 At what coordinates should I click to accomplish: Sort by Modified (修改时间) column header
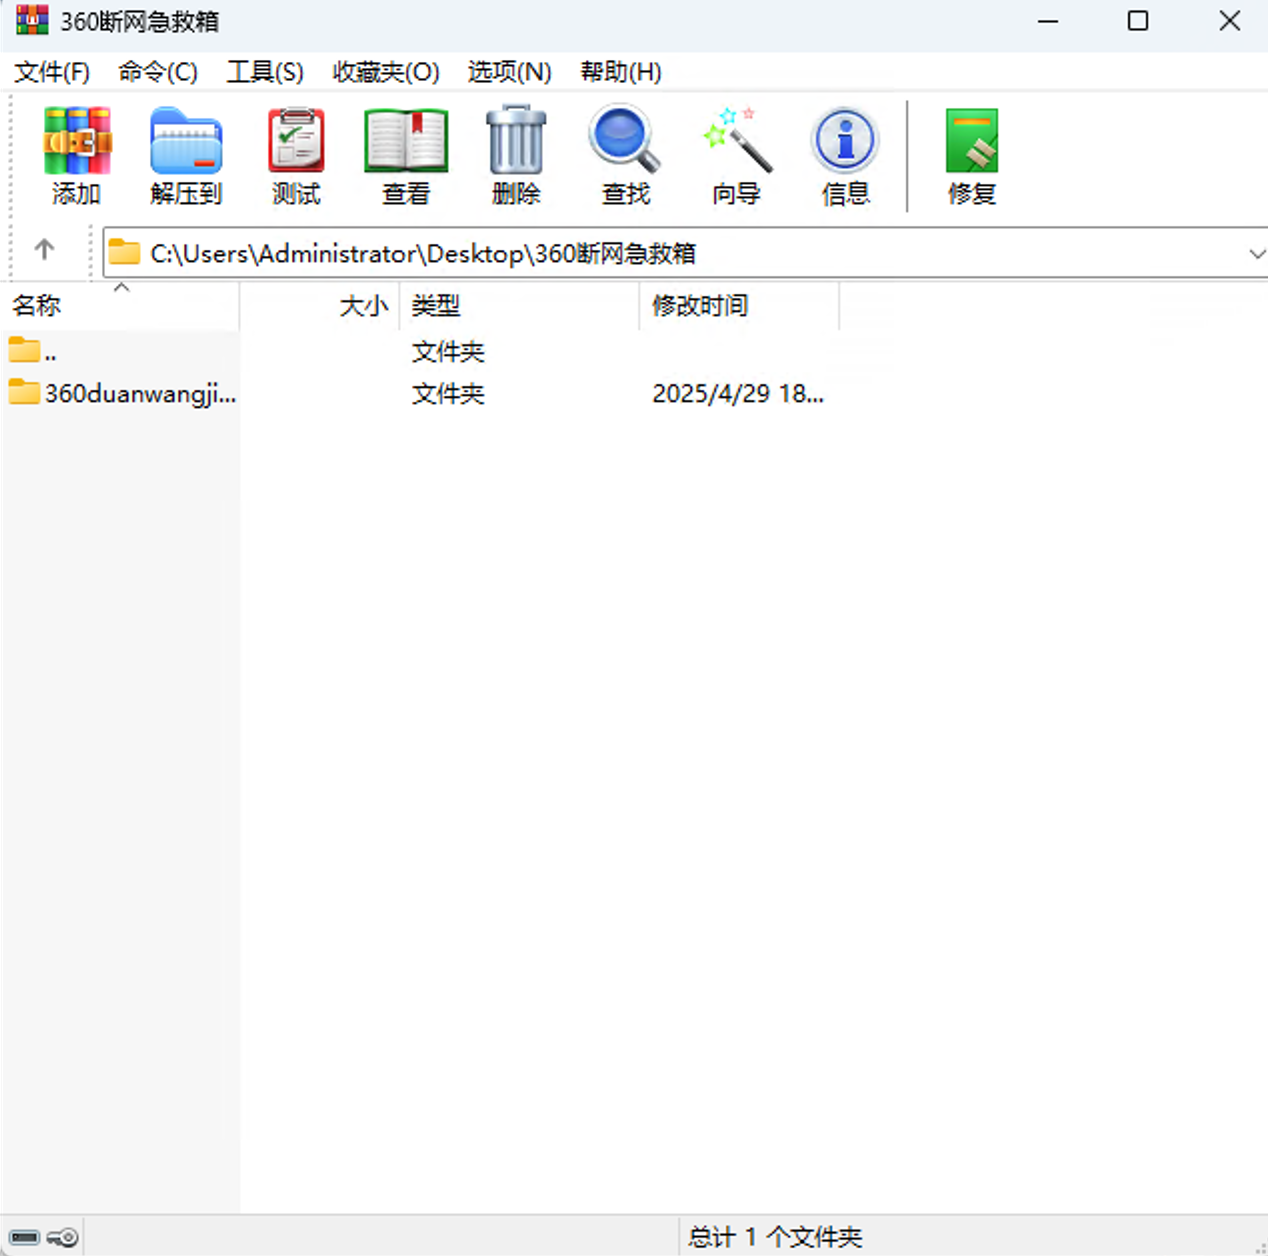(x=740, y=306)
